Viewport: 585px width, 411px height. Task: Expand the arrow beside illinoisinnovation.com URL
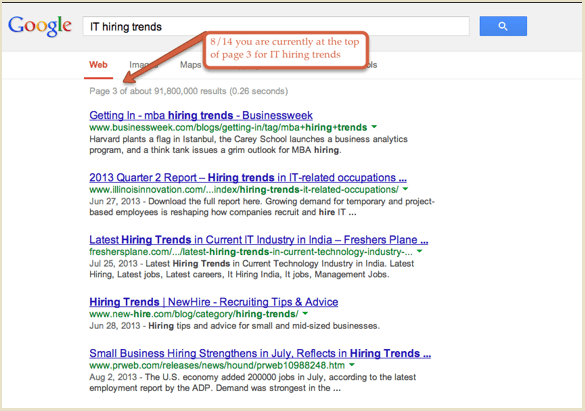(405, 189)
